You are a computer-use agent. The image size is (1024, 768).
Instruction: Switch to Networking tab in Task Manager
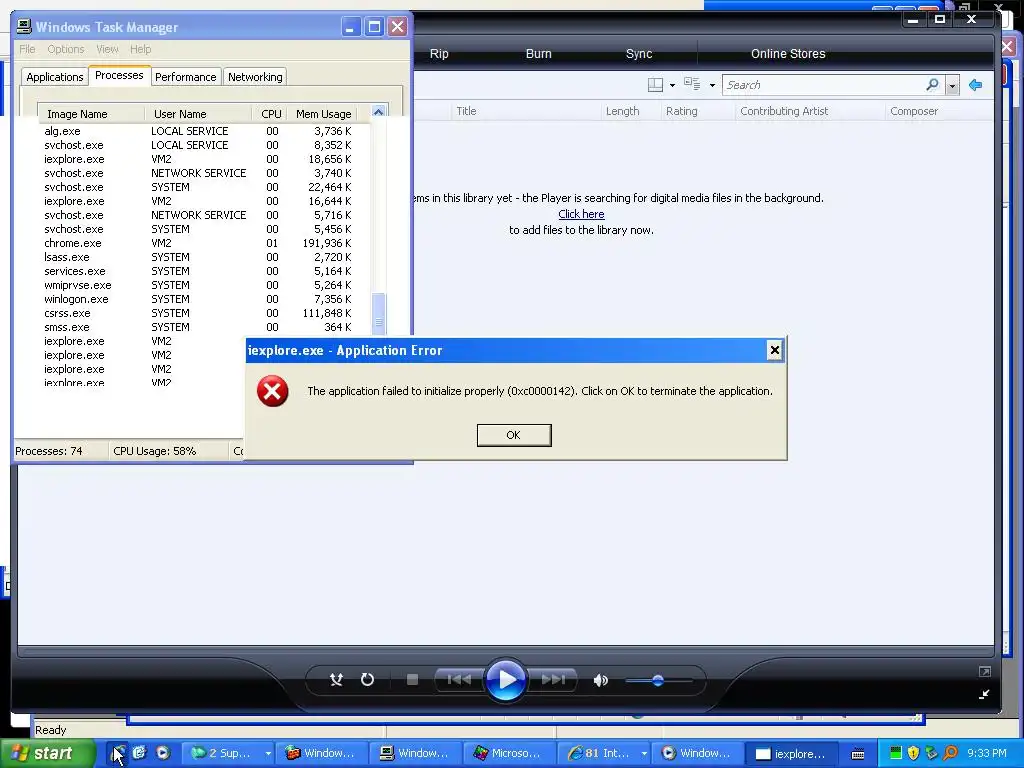point(255,77)
